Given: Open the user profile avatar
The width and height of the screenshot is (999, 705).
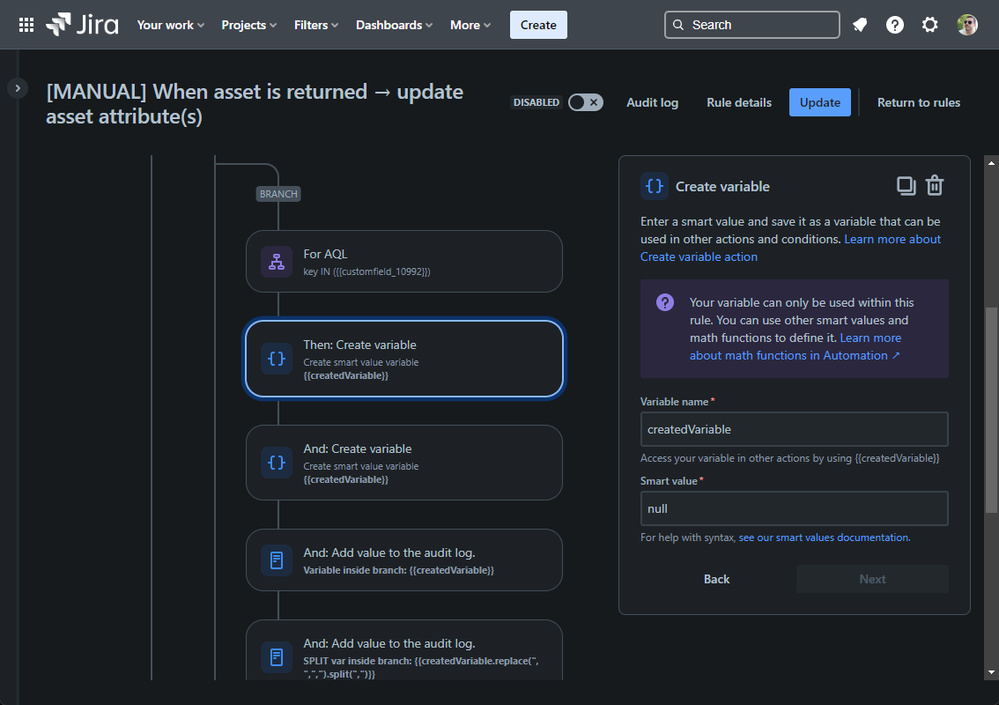Looking at the screenshot, I should [967, 25].
